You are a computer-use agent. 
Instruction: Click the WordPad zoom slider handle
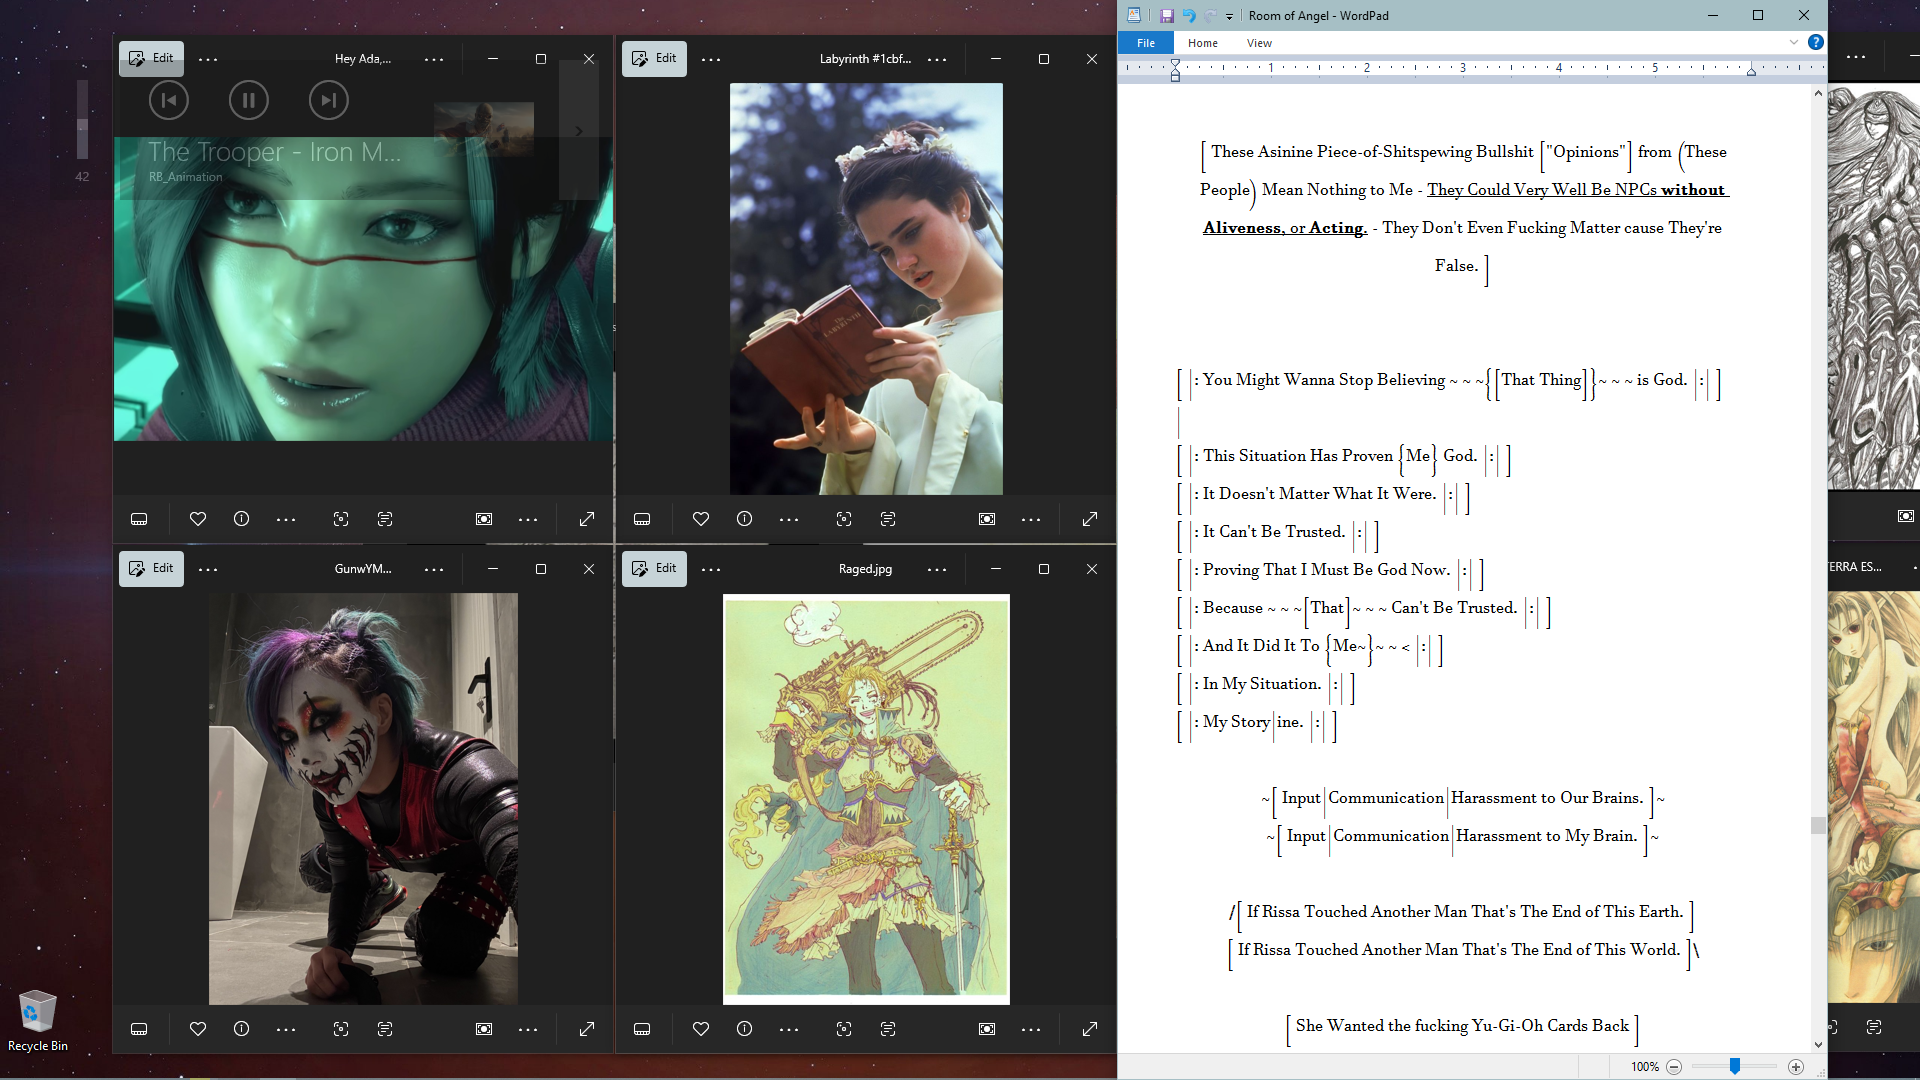point(1735,1067)
